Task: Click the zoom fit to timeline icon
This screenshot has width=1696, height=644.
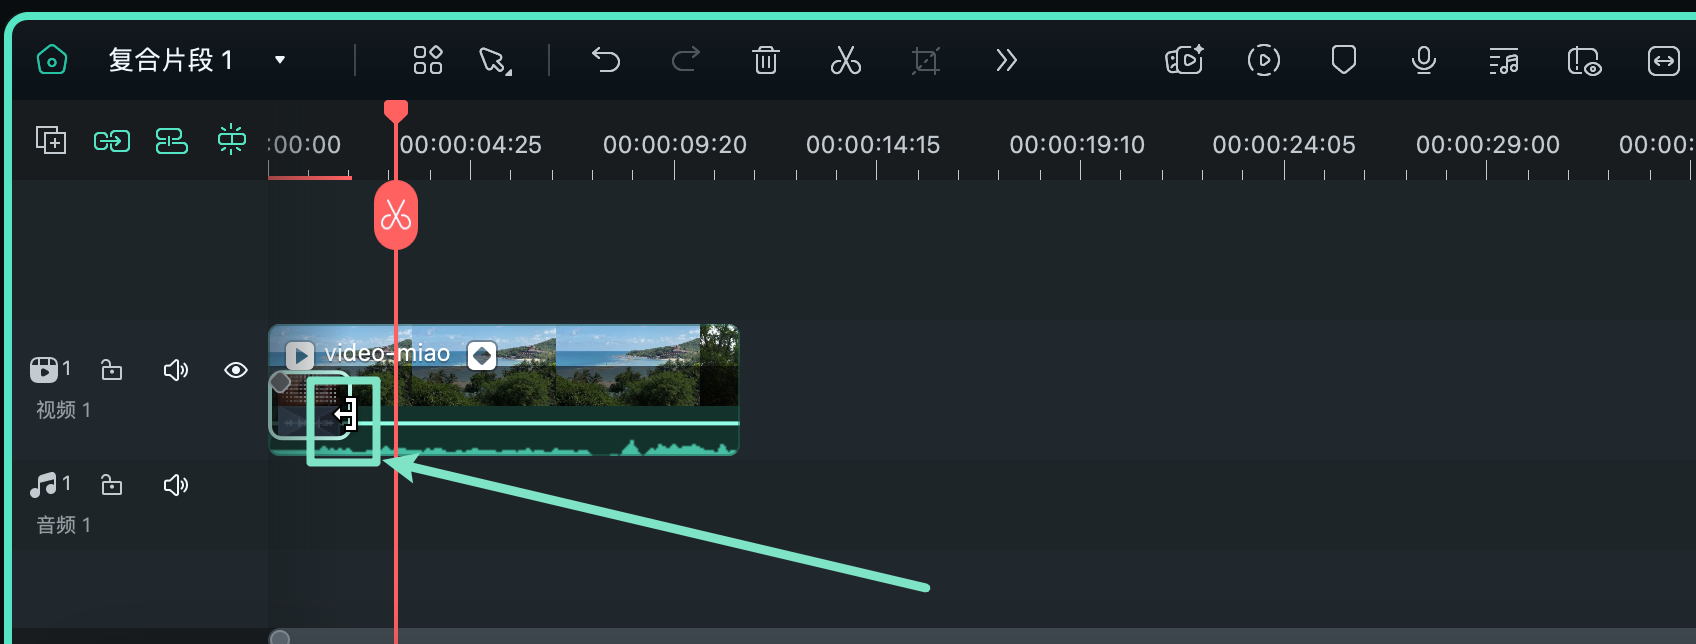Action: (1664, 61)
